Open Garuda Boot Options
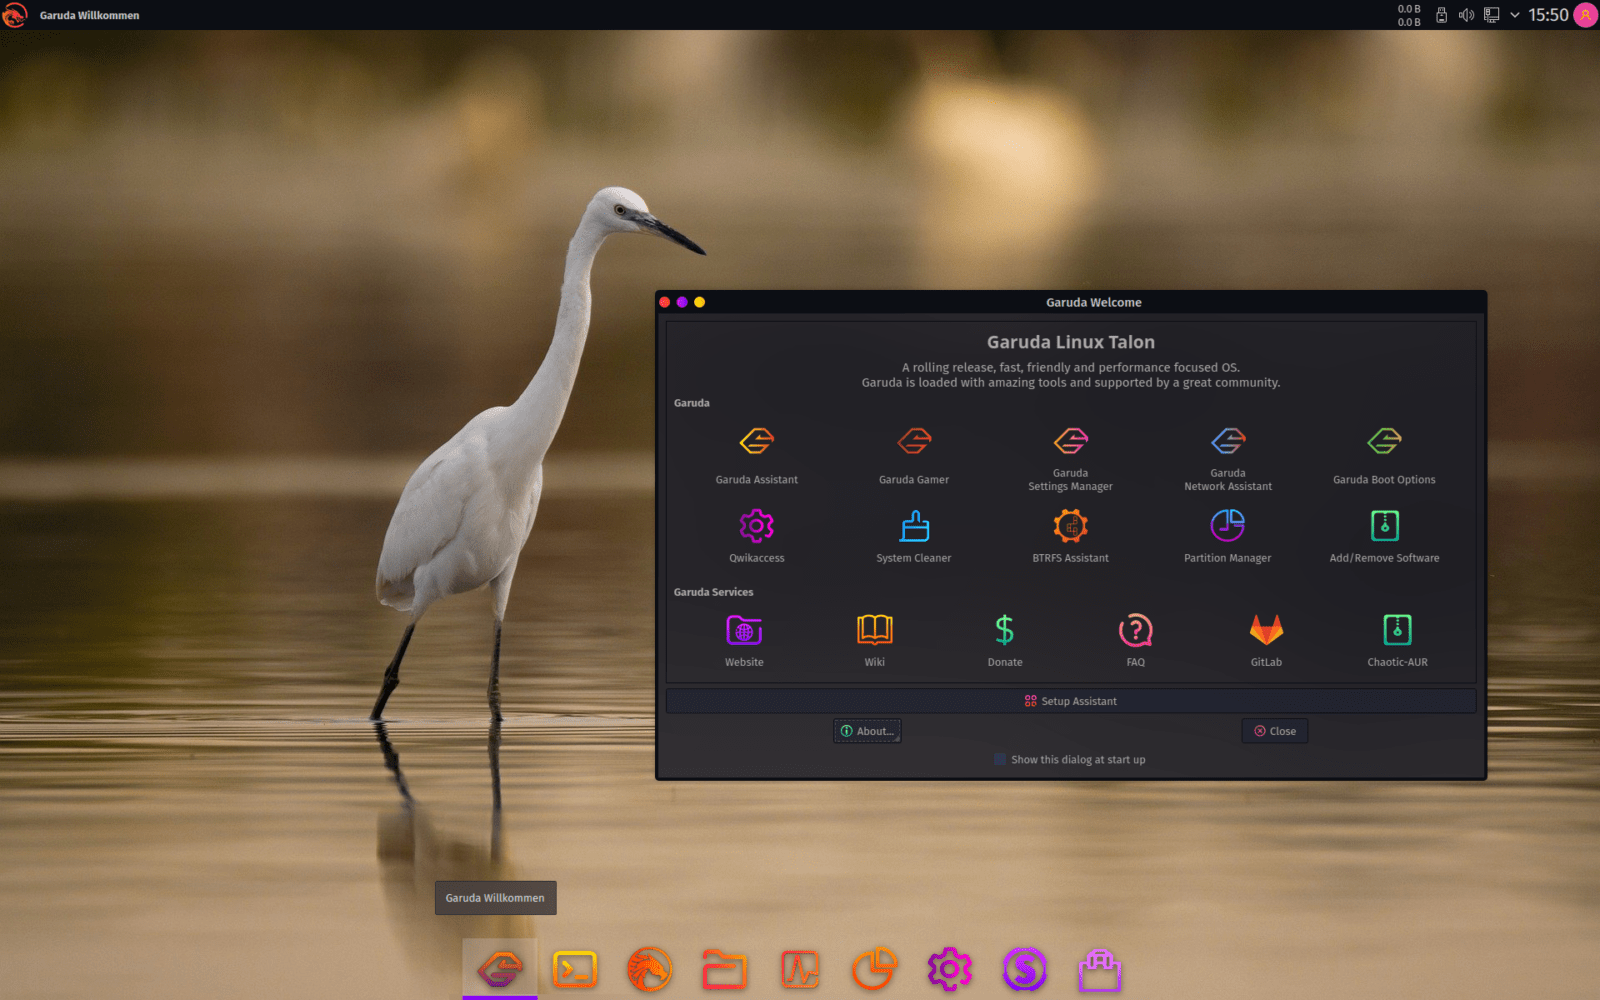This screenshot has width=1600, height=1000. click(1384, 456)
